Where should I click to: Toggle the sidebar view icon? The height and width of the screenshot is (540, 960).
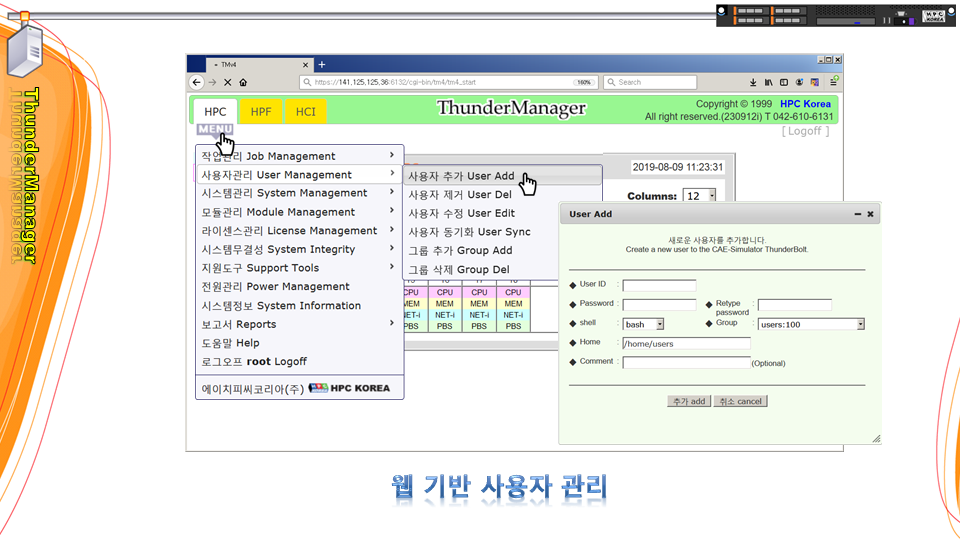point(784,82)
